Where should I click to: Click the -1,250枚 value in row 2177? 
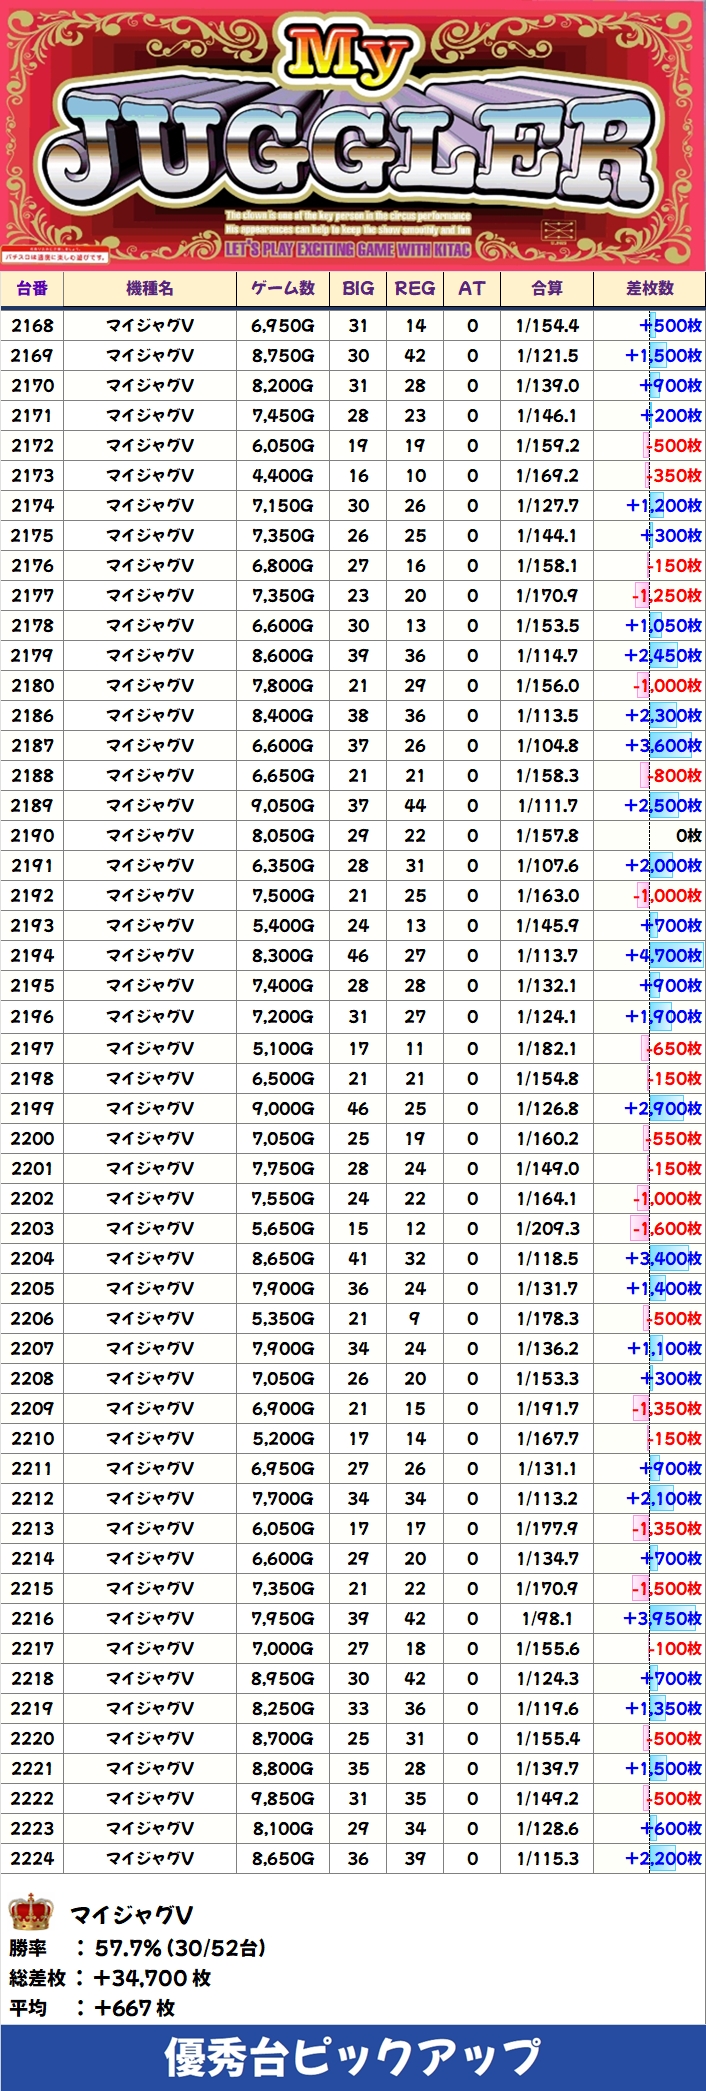[x=667, y=595]
